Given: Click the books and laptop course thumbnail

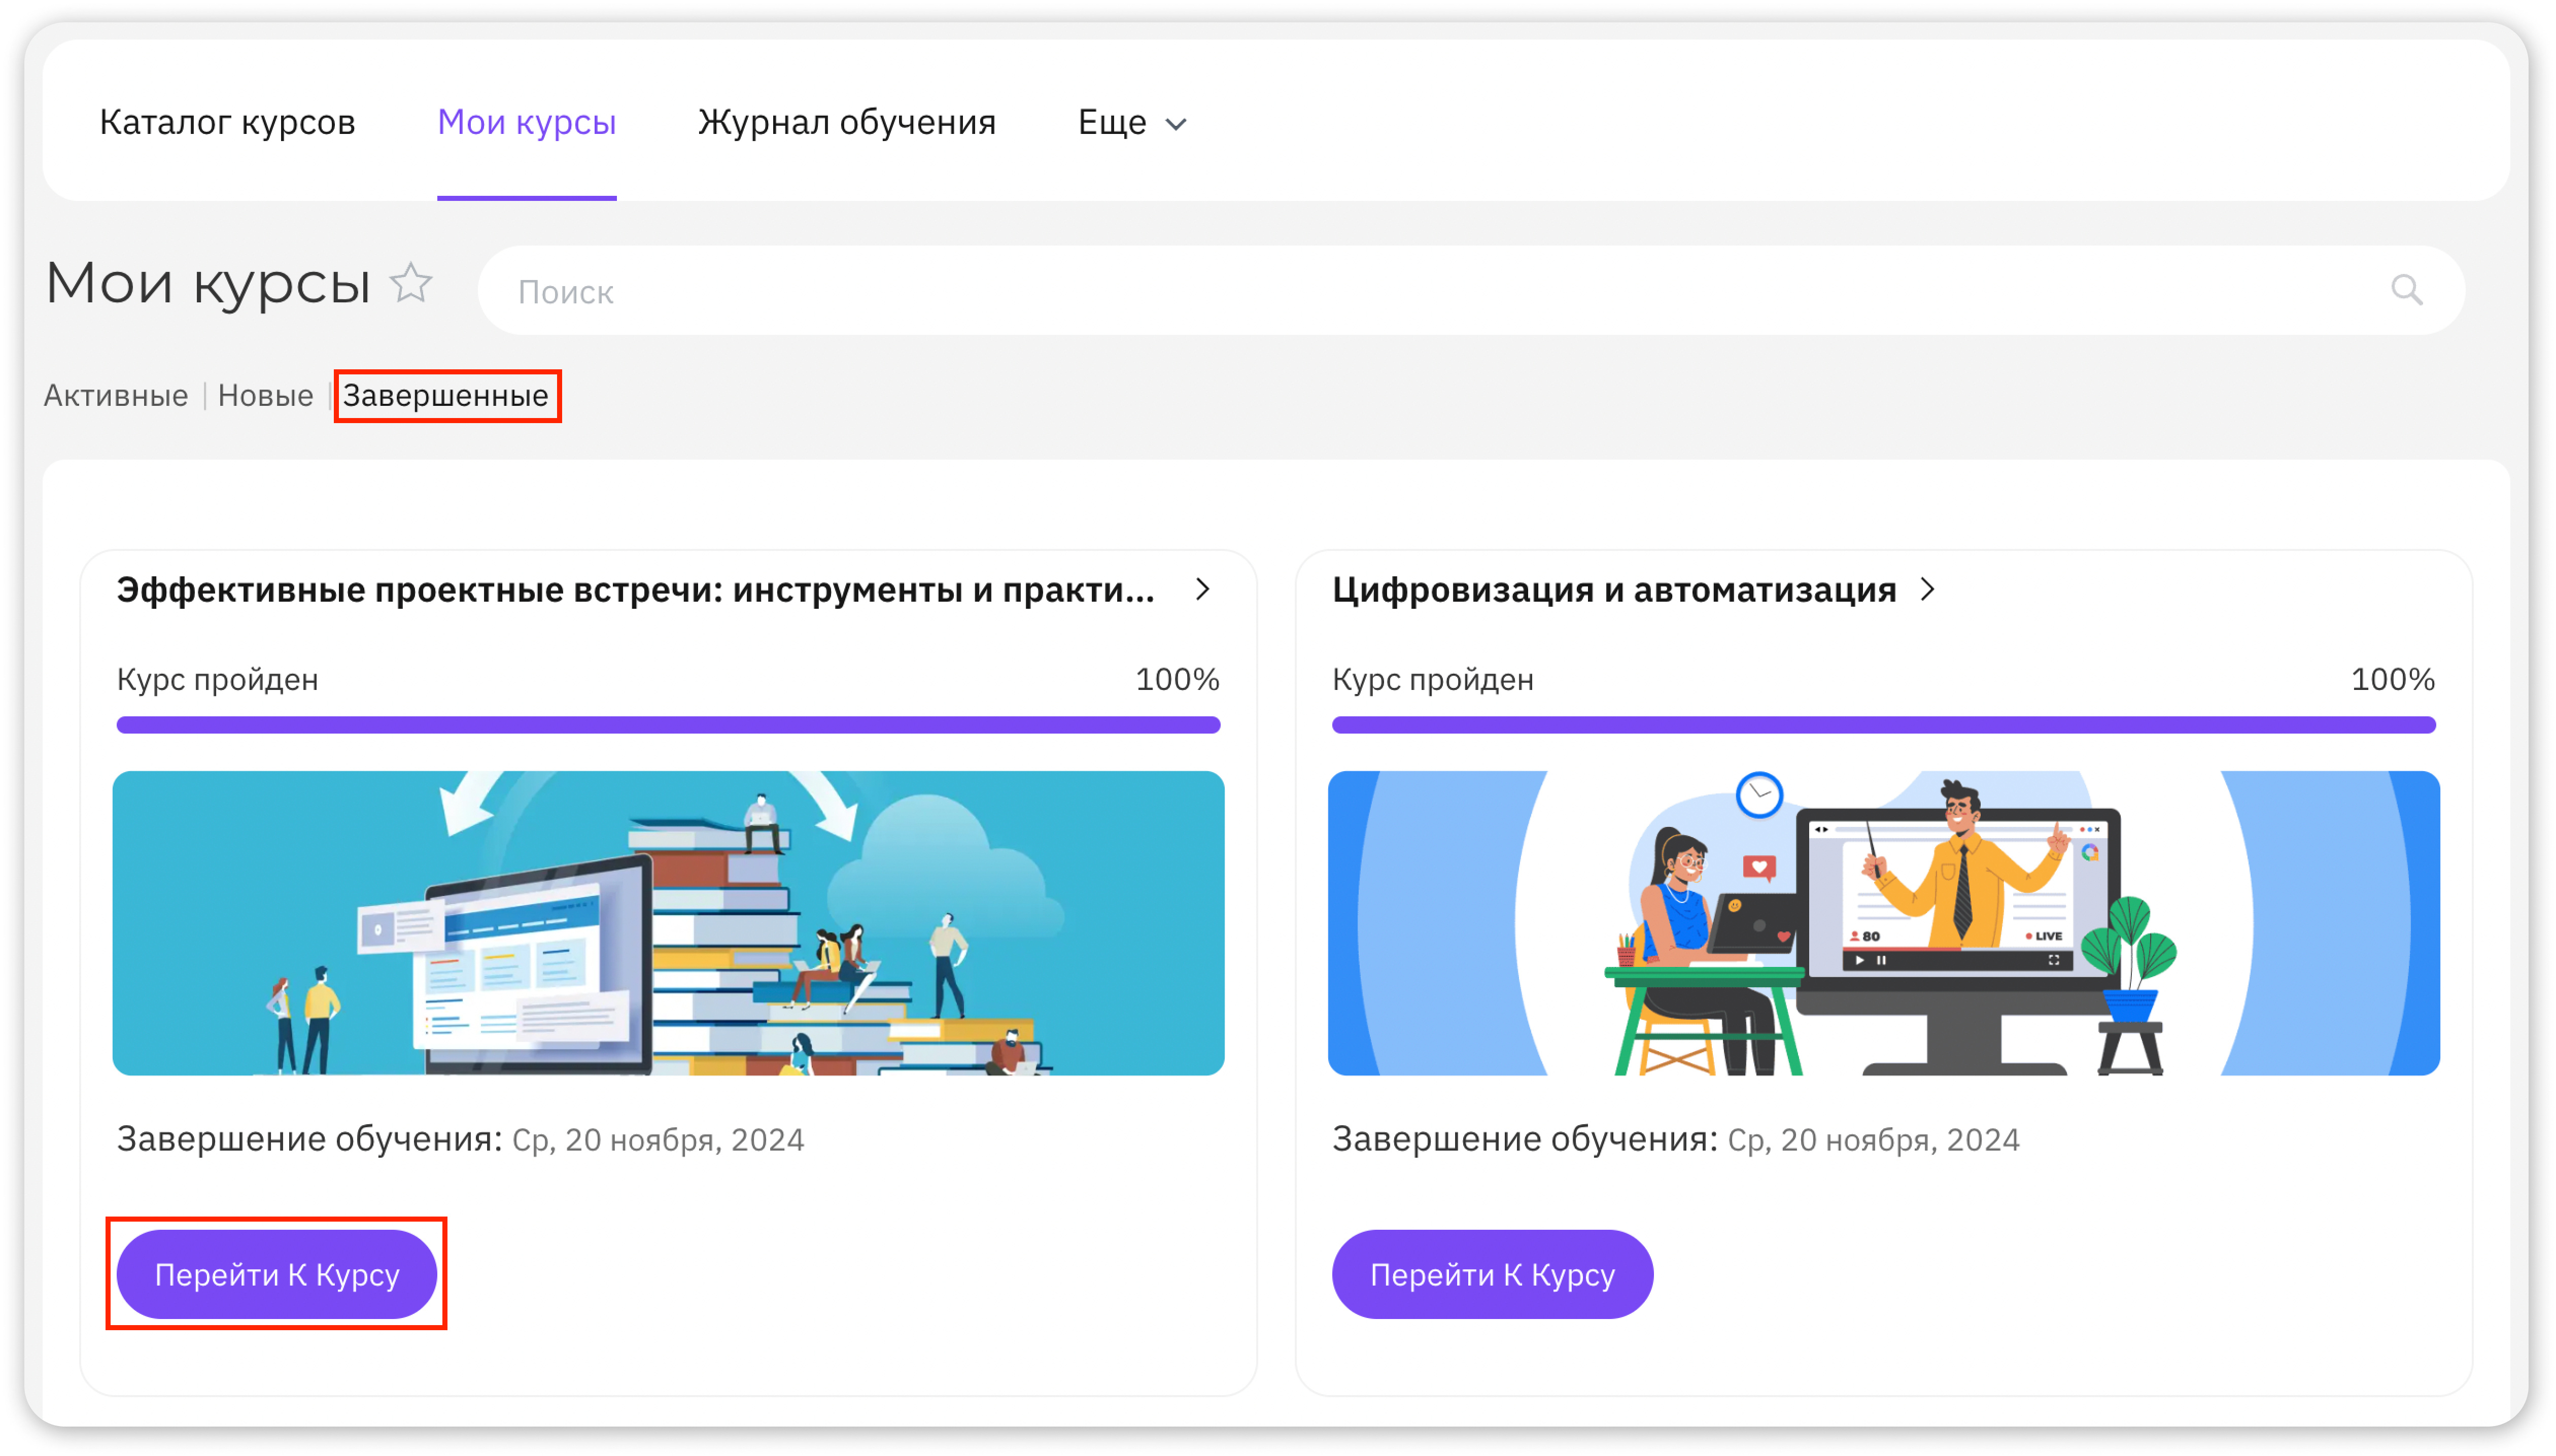Looking at the screenshot, I should (x=668, y=923).
